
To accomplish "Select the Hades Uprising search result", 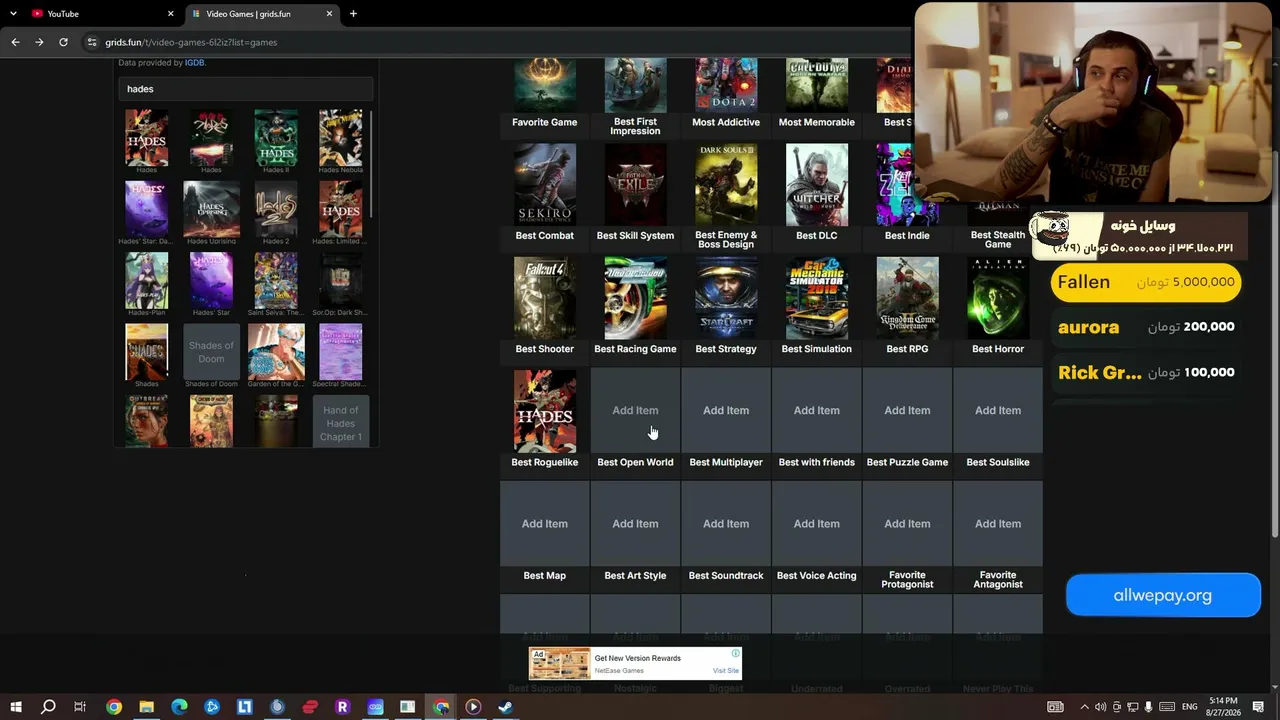I will coord(211,209).
